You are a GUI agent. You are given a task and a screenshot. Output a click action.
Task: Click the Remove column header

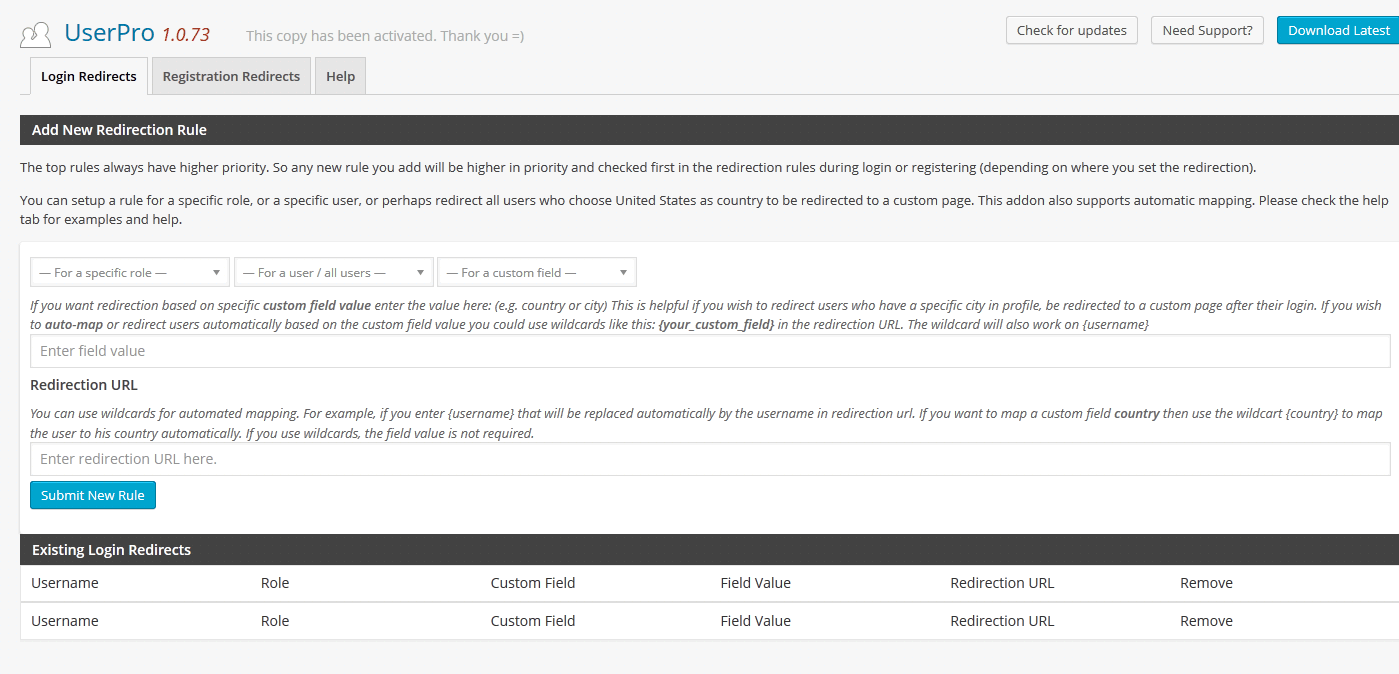click(x=1206, y=583)
